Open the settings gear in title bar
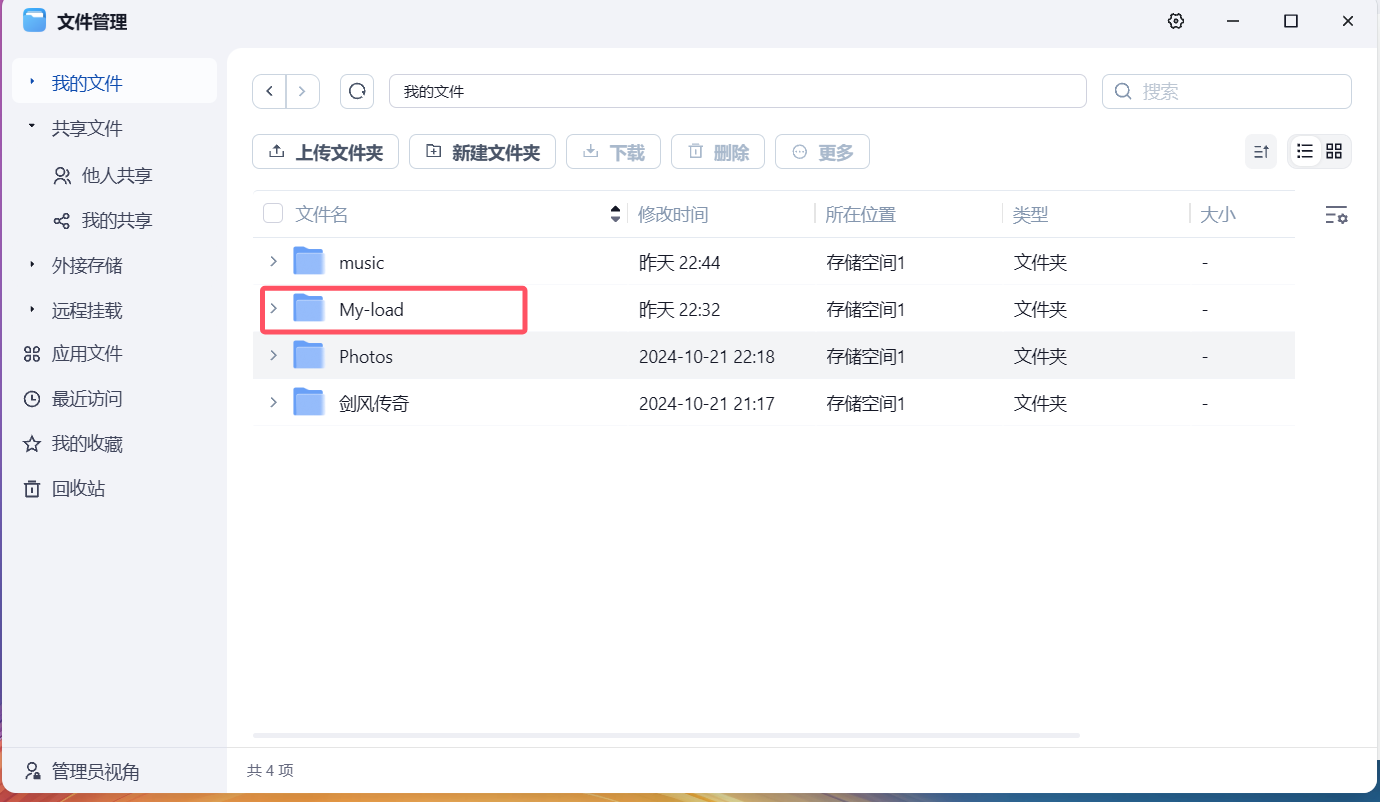The height and width of the screenshot is (802, 1380). 1176,21
